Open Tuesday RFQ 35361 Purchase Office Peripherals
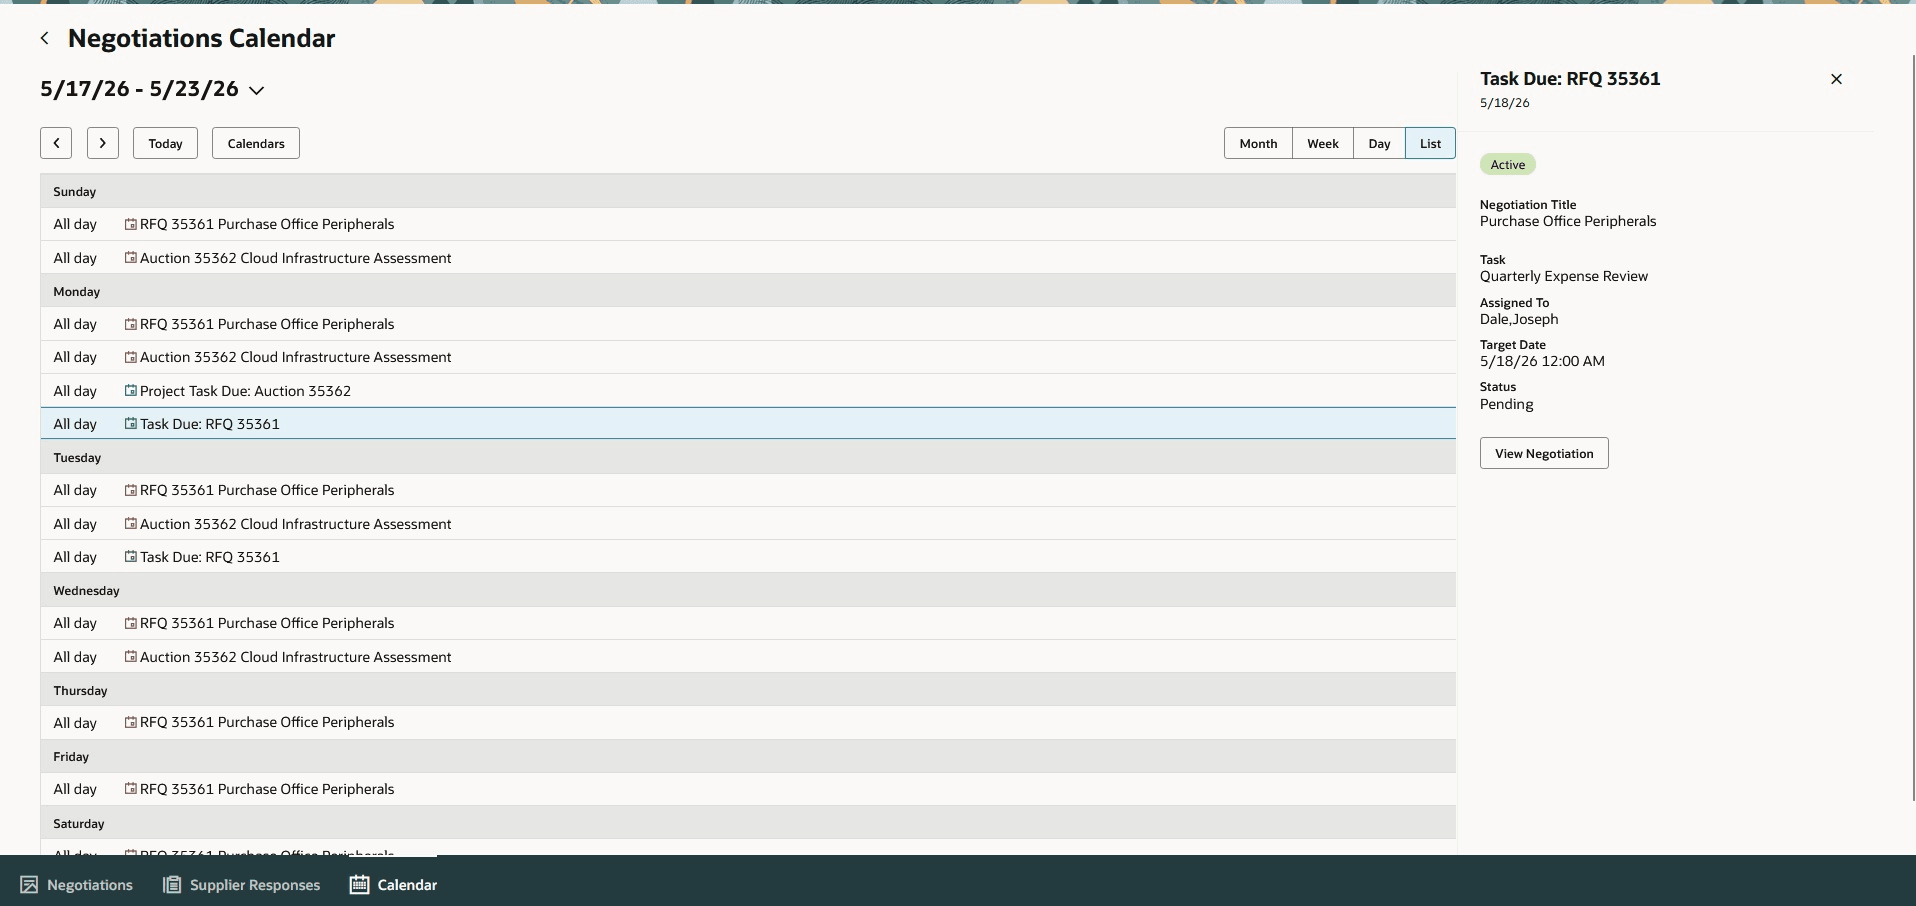The image size is (1916, 906). coord(748,490)
